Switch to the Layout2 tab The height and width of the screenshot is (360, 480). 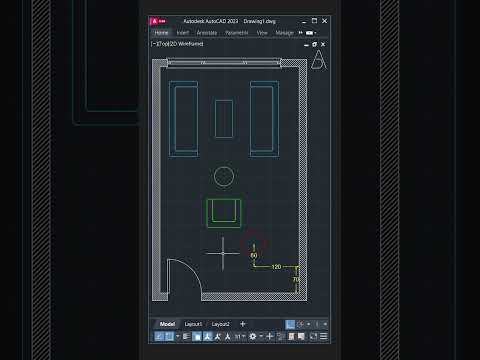tap(221, 324)
